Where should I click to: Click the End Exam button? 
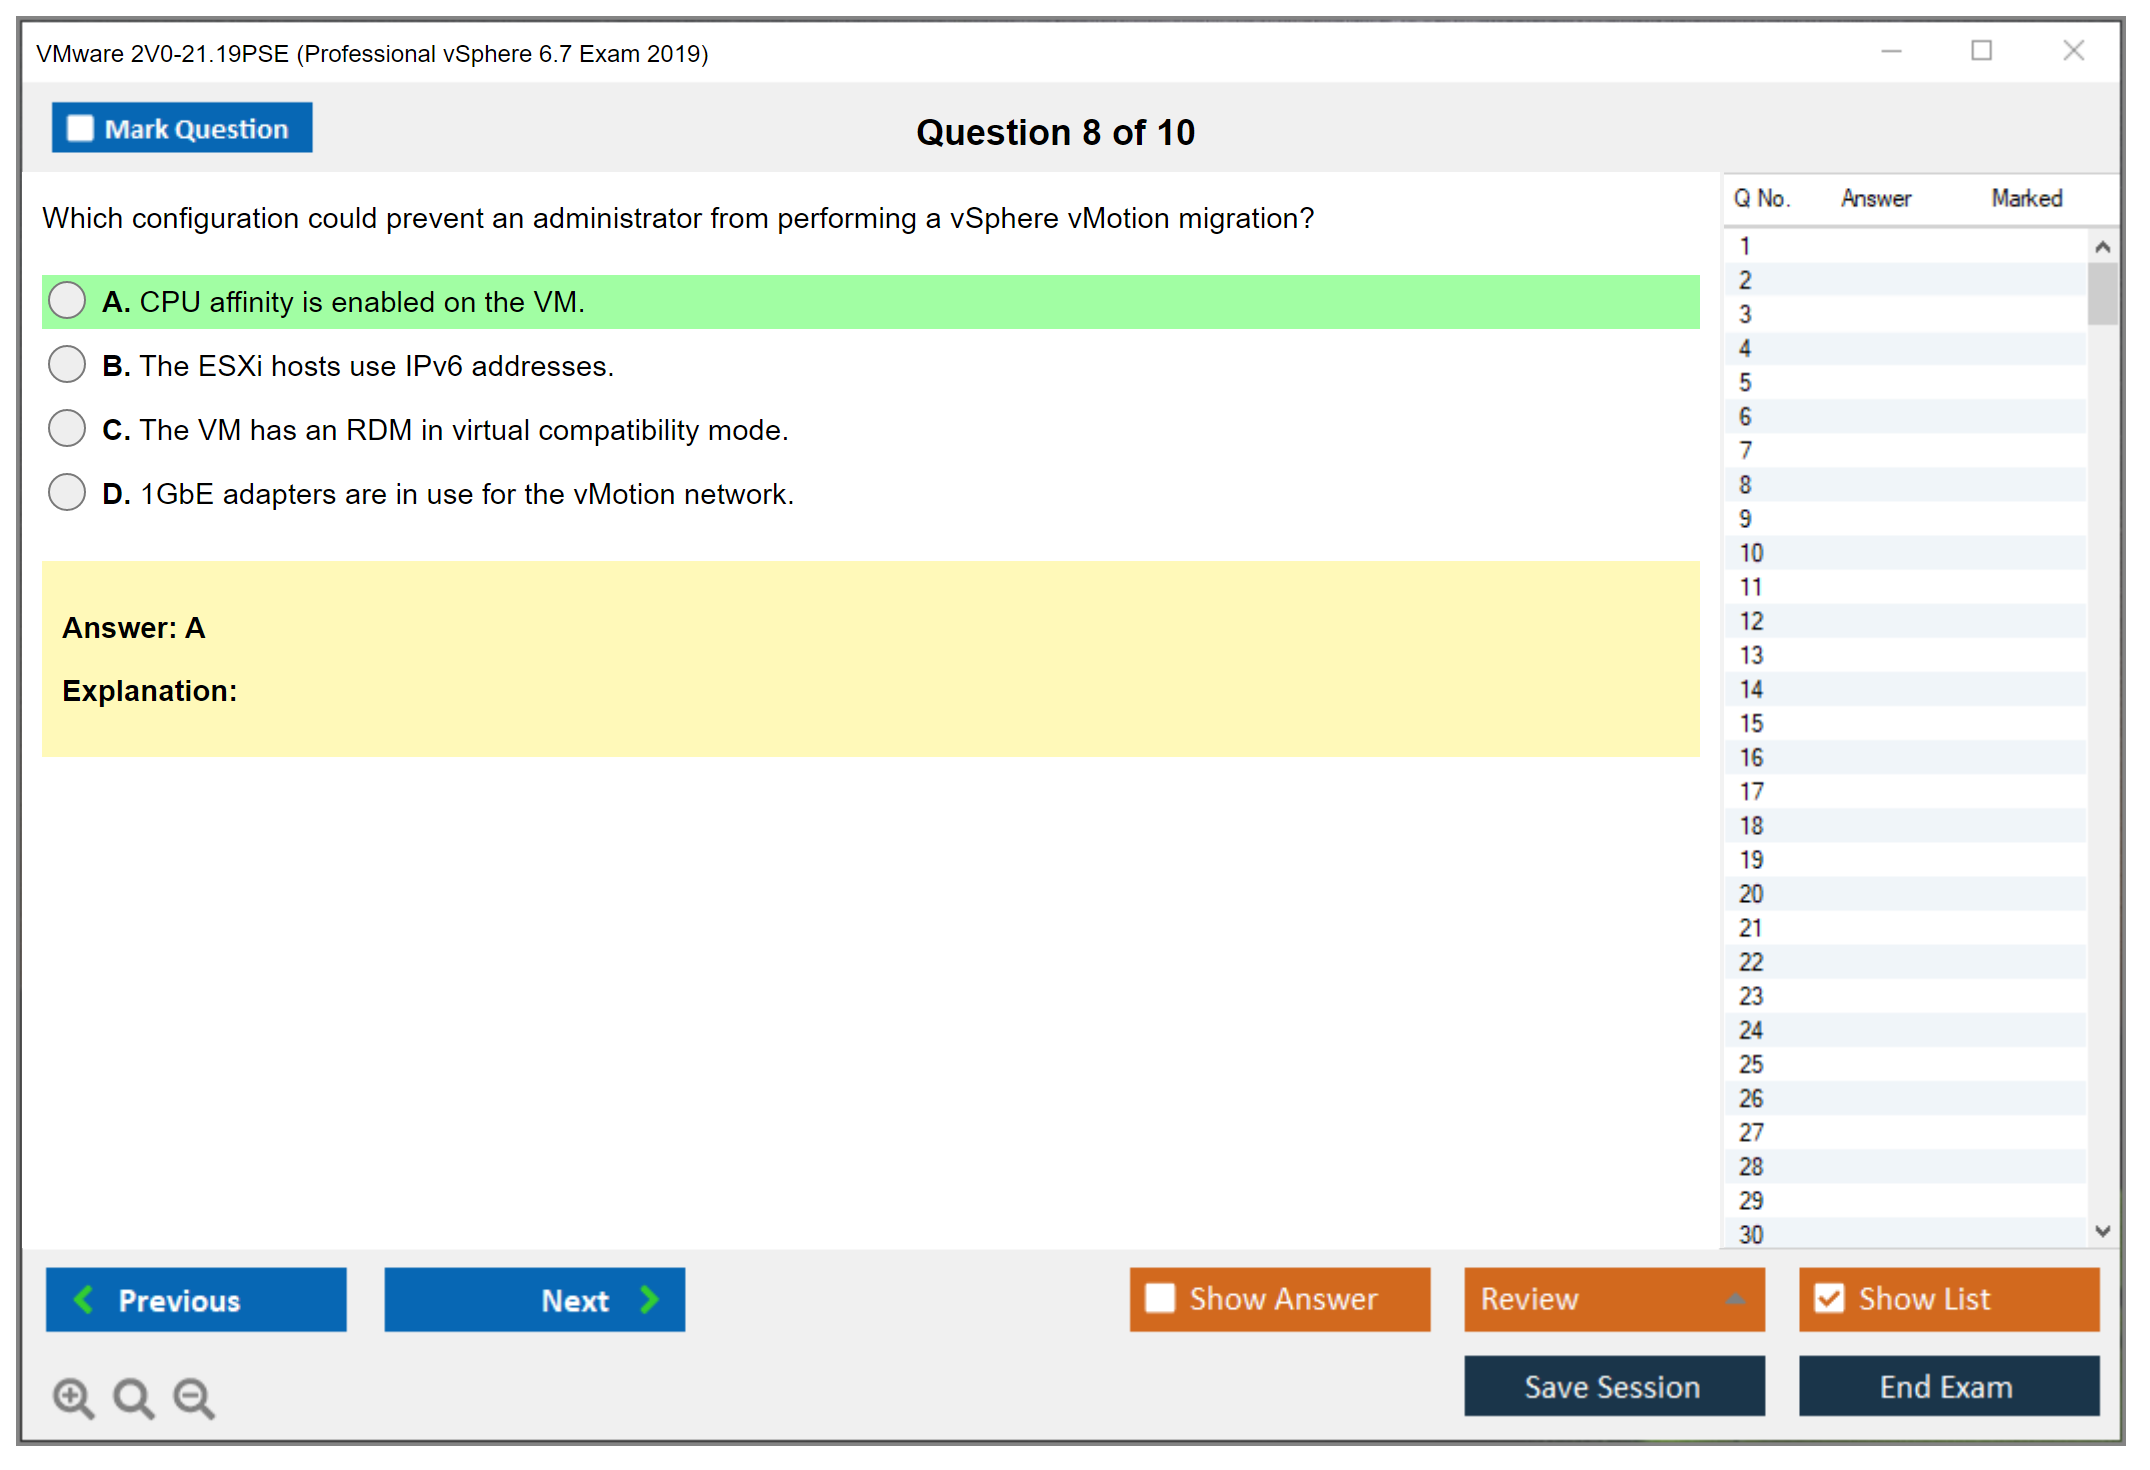pyautogui.click(x=1947, y=1386)
